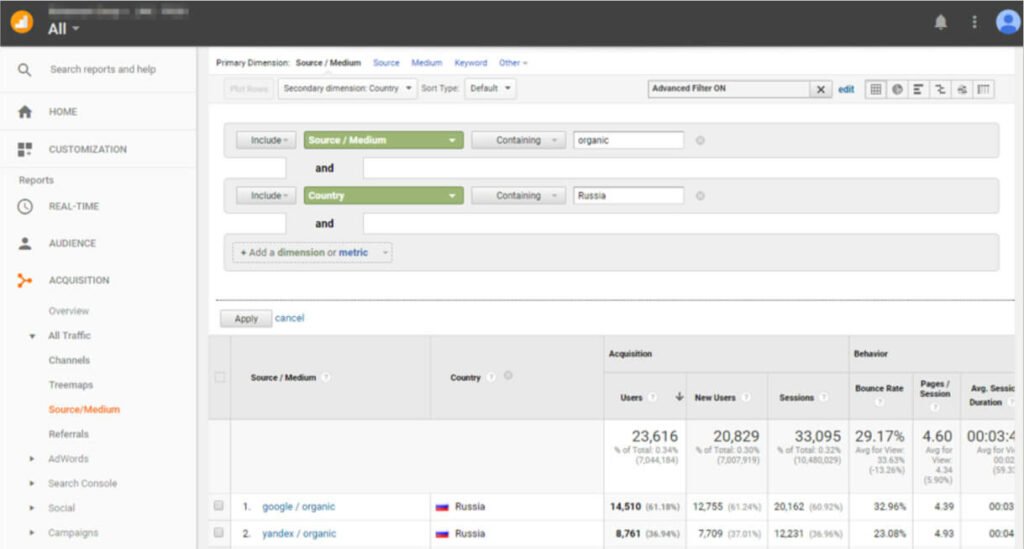Remove the organic filter condition
The height and width of the screenshot is (549, 1024).
pyautogui.click(x=700, y=140)
